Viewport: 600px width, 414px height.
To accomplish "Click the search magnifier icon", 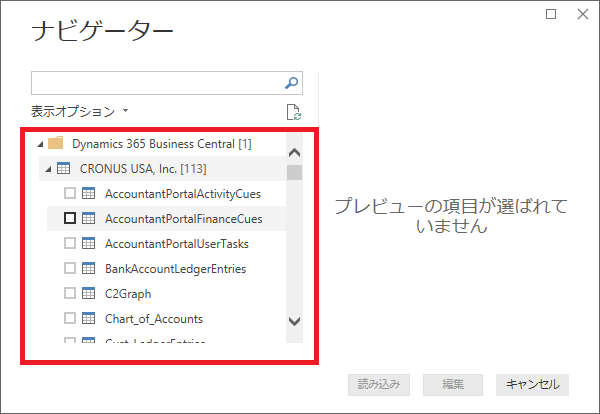I will pyautogui.click(x=292, y=83).
